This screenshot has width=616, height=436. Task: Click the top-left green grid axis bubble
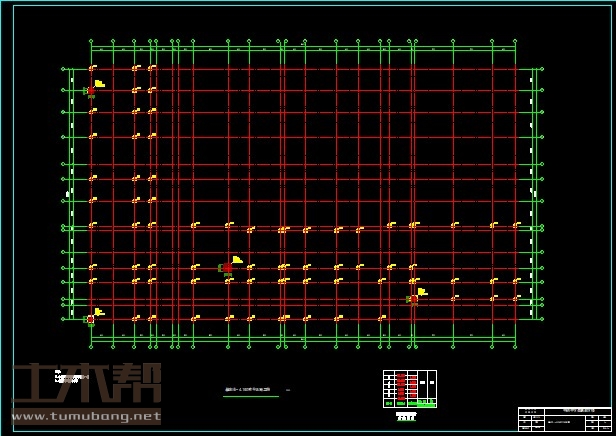[91, 42]
